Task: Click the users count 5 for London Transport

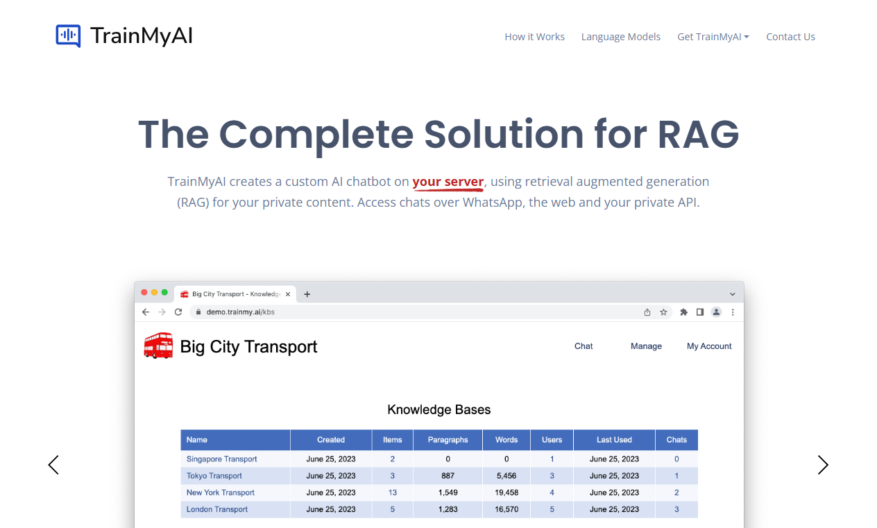Action: pos(552,510)
